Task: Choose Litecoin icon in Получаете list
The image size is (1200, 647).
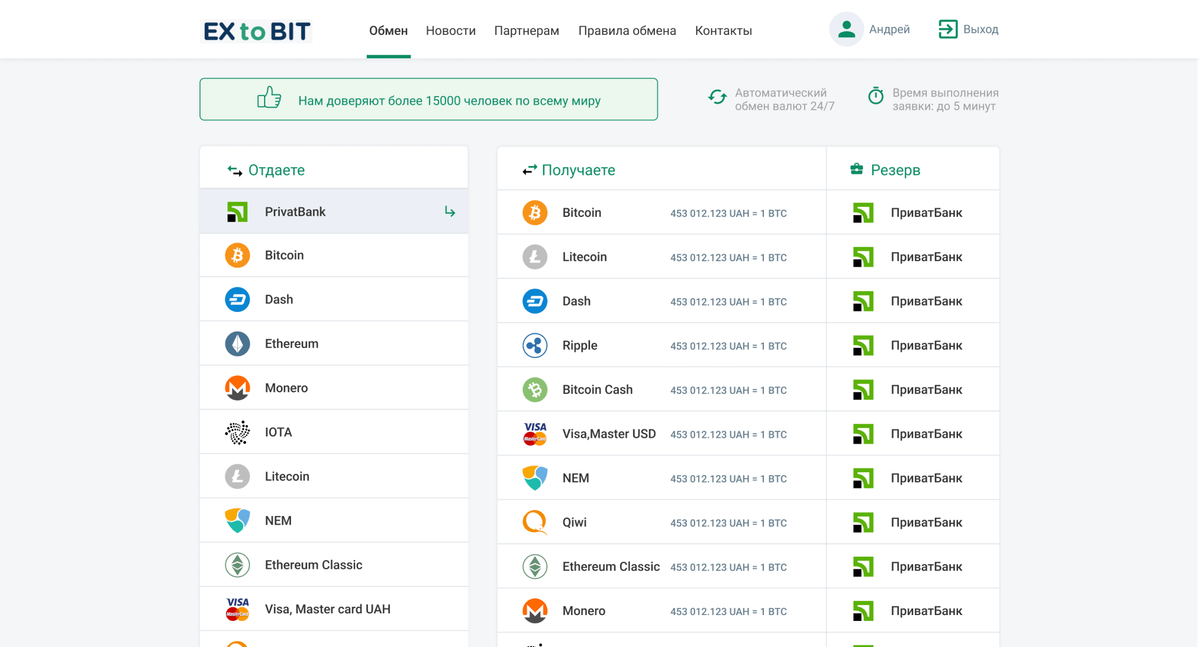Action: pos(535,257)
